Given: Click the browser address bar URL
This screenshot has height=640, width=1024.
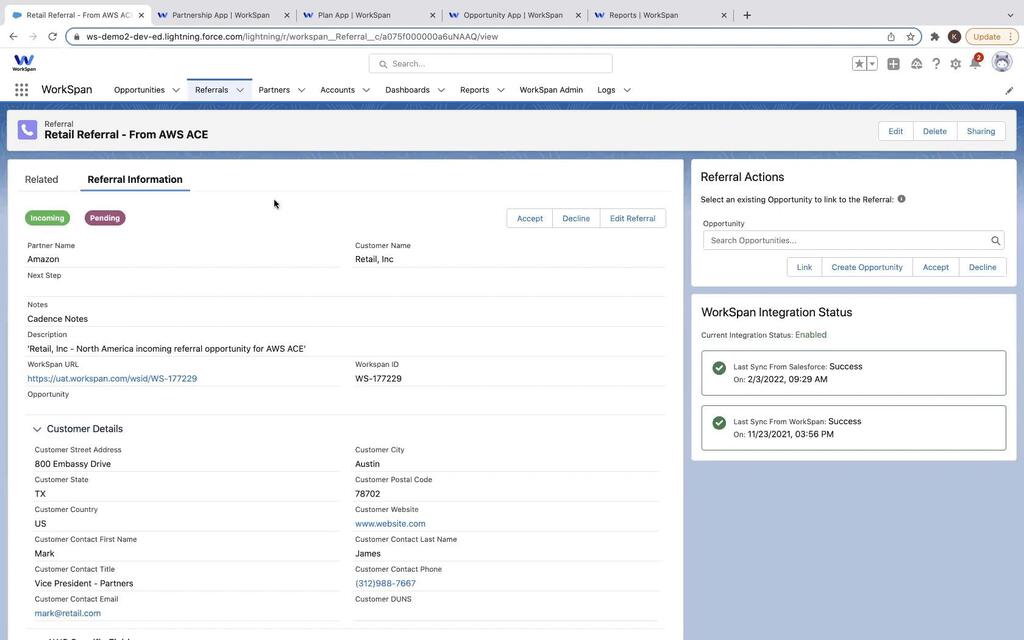Looking at the screenshot, I should pyautogui.click(x=292, y=37).
